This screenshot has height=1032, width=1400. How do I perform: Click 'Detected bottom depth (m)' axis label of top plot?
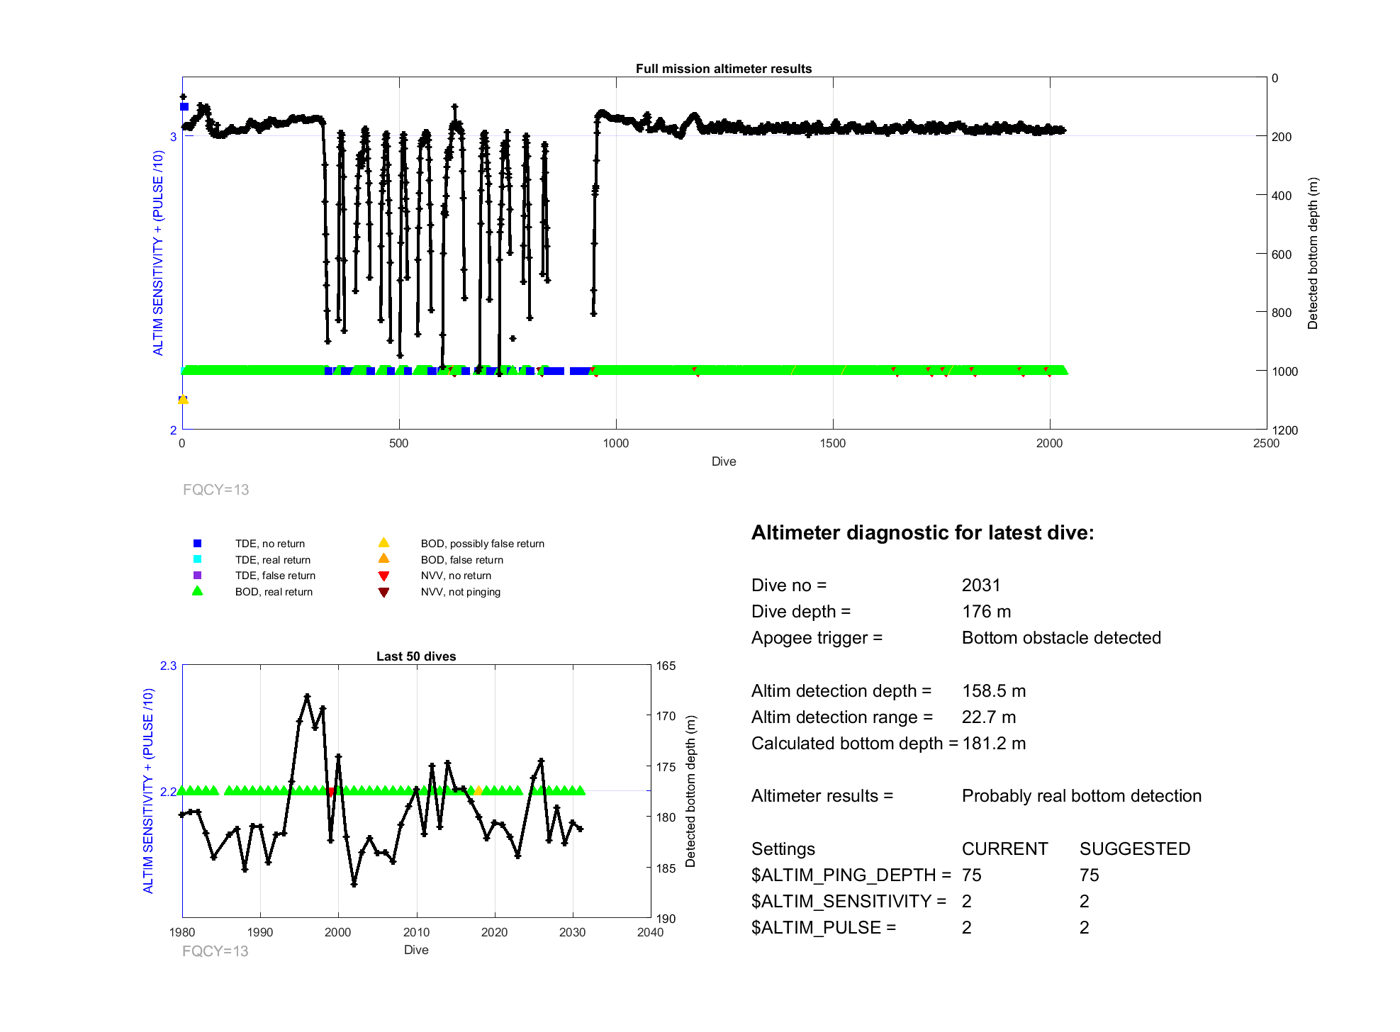coord(1313,253)
